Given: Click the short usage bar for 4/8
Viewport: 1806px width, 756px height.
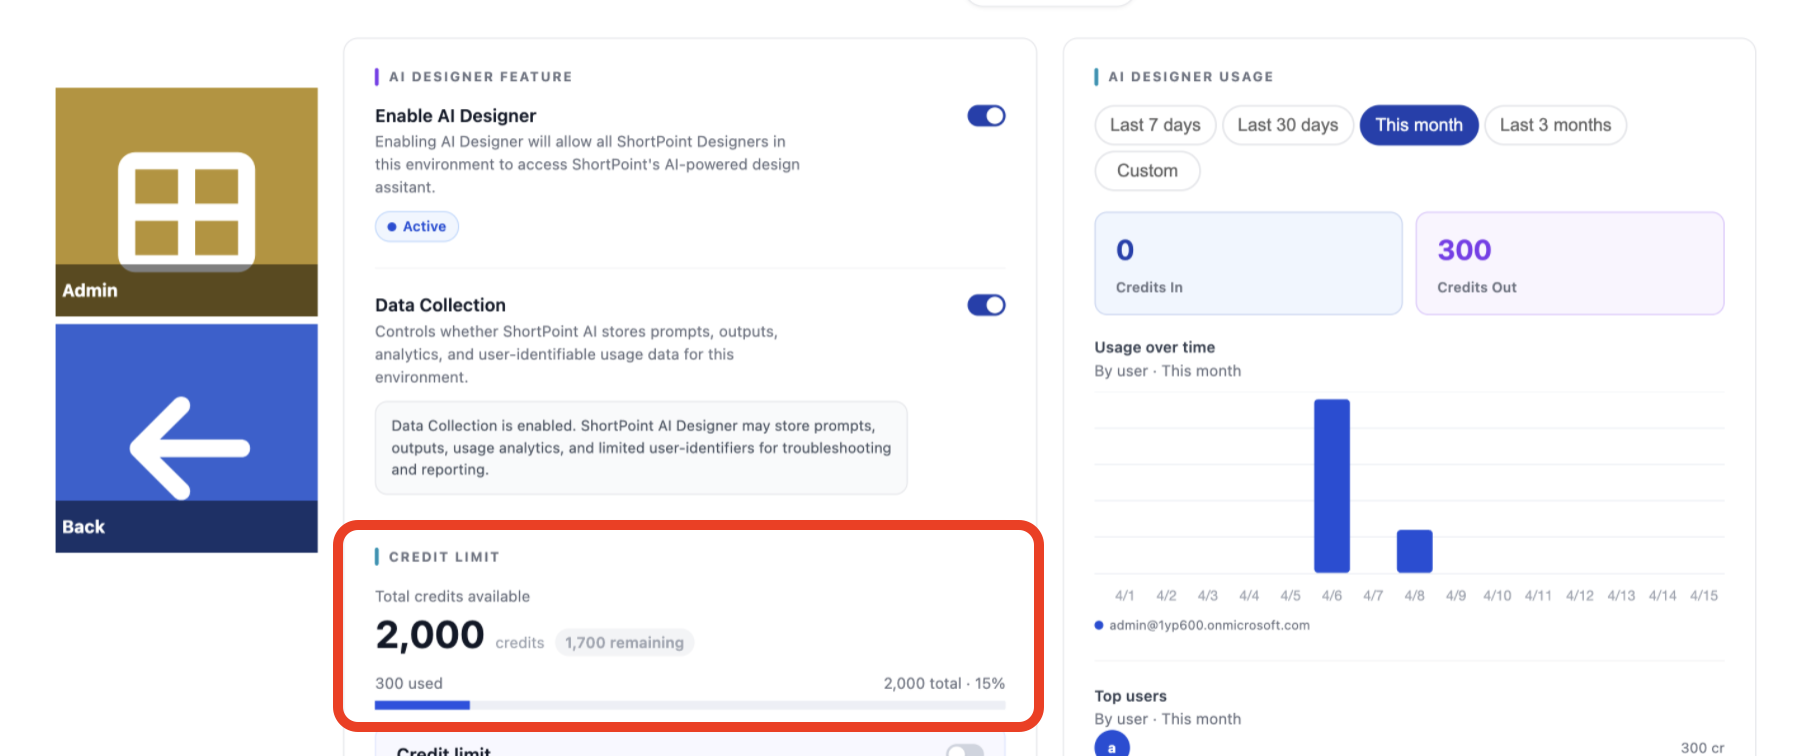Looking at the screenshot, I should point(1414,551).
